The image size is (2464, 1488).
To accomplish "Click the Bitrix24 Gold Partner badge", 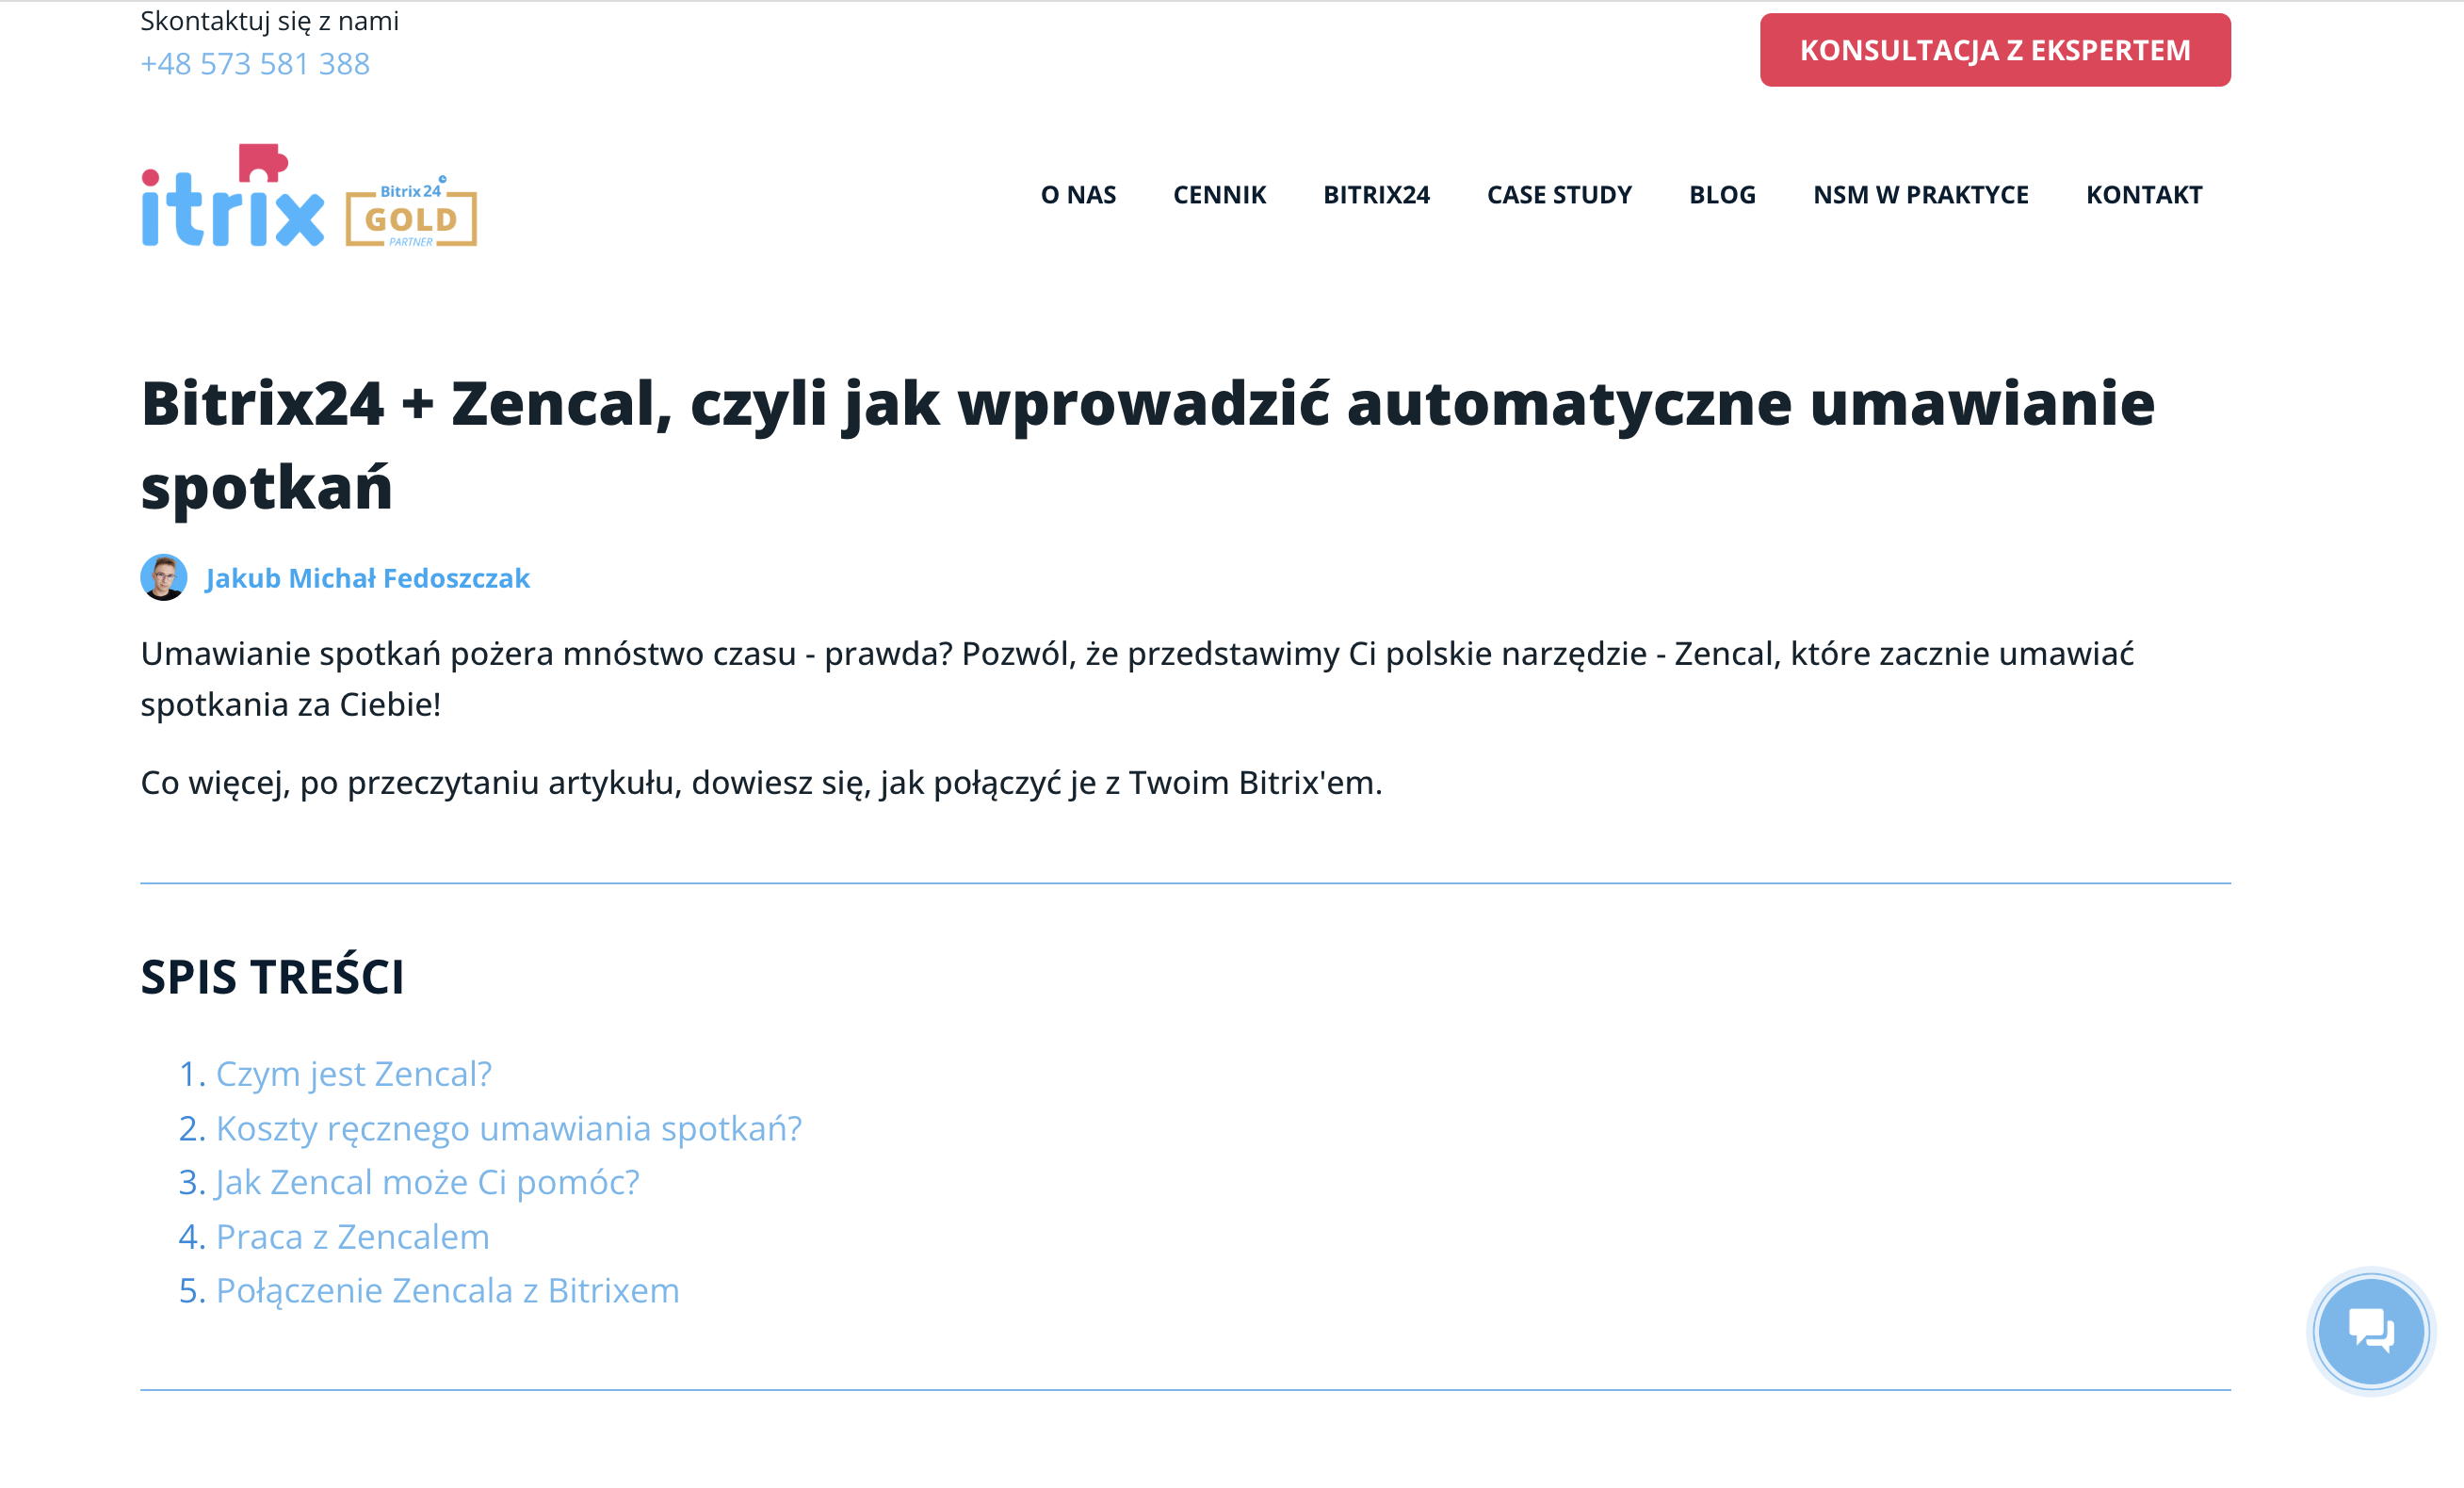I will pyautogui.click(x=413, y=212).
